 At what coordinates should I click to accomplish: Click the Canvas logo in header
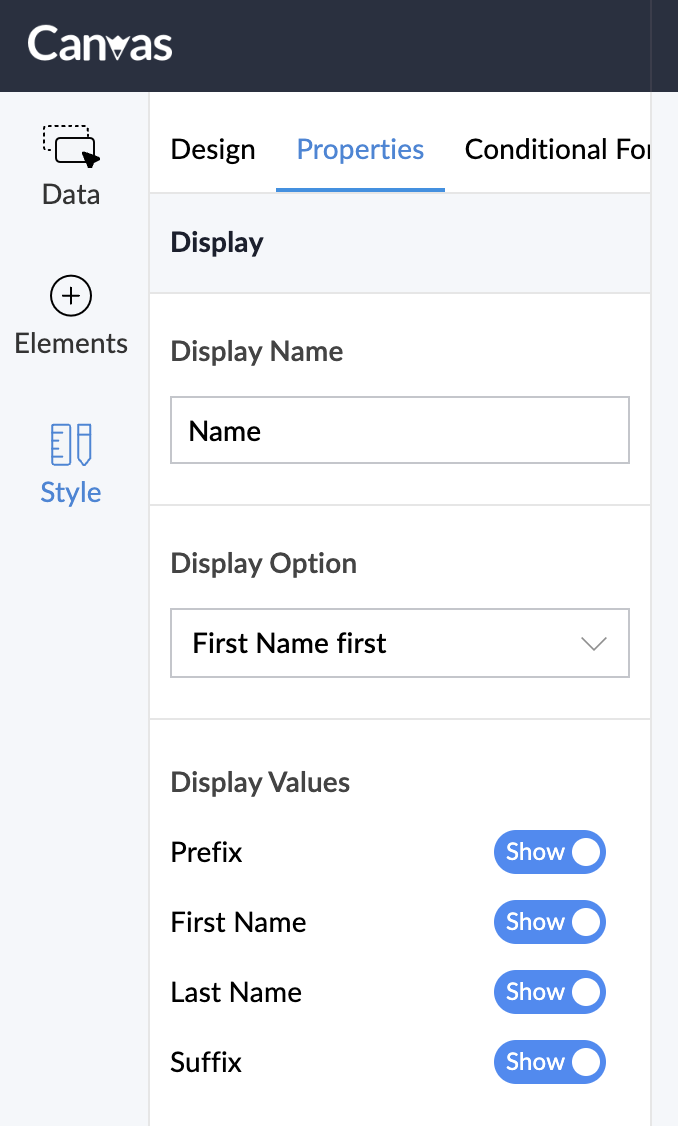[100, 45]
